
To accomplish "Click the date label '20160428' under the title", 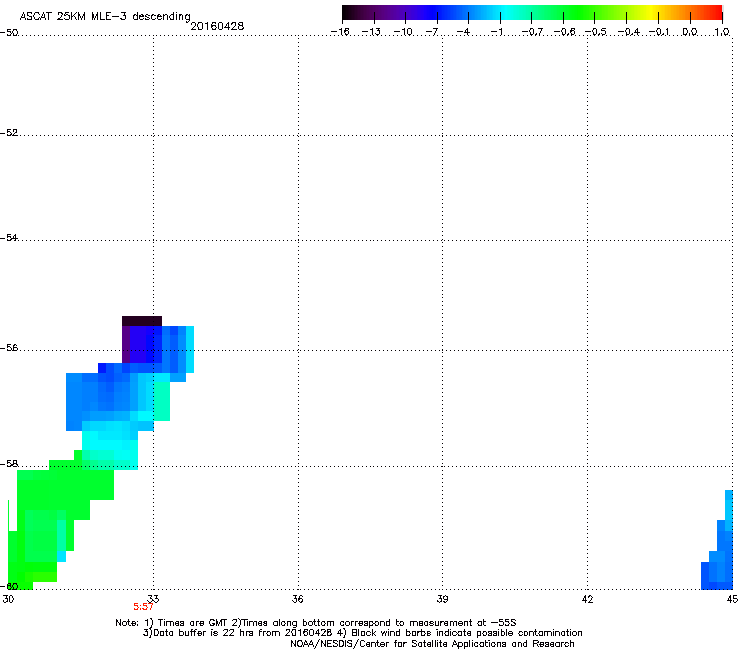I will (x=217, y=26).
